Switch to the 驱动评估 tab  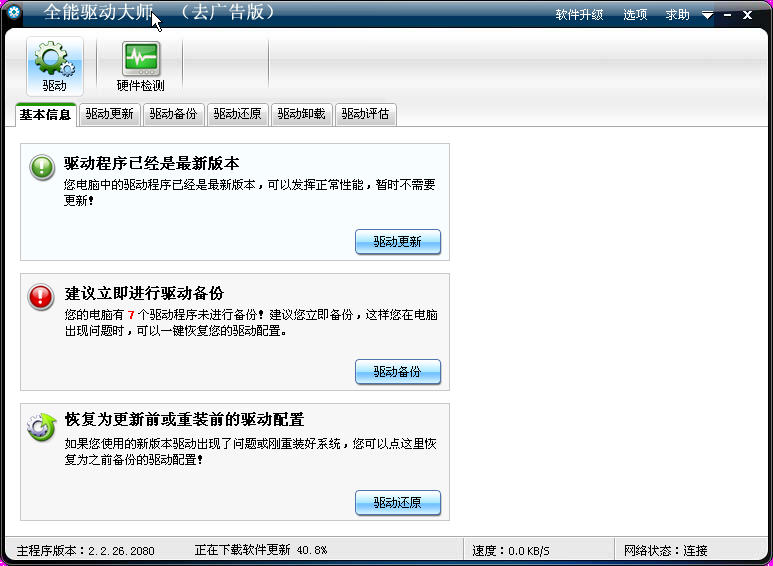[365, 114]
